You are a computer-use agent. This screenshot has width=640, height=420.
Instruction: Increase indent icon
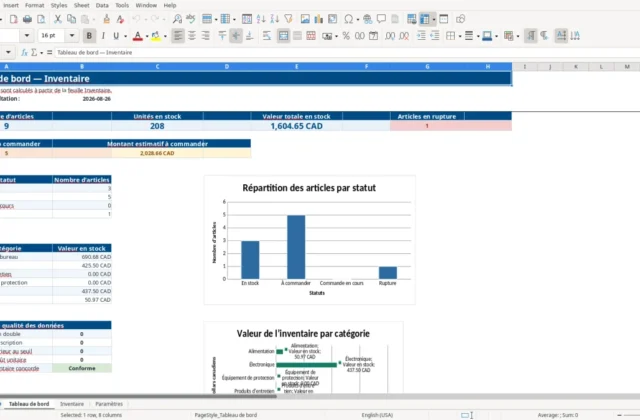click(x=421, y=36)
